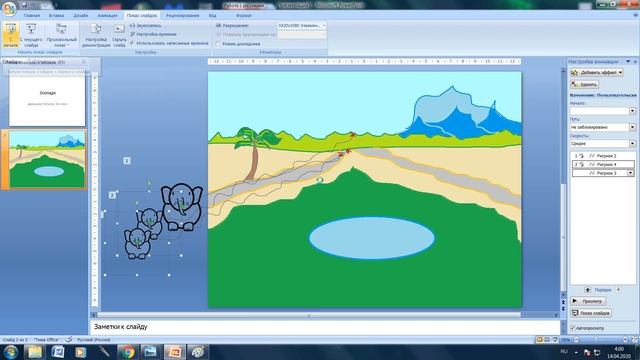
Task: Select the palm tree on the slide
Action: point(256,154)
